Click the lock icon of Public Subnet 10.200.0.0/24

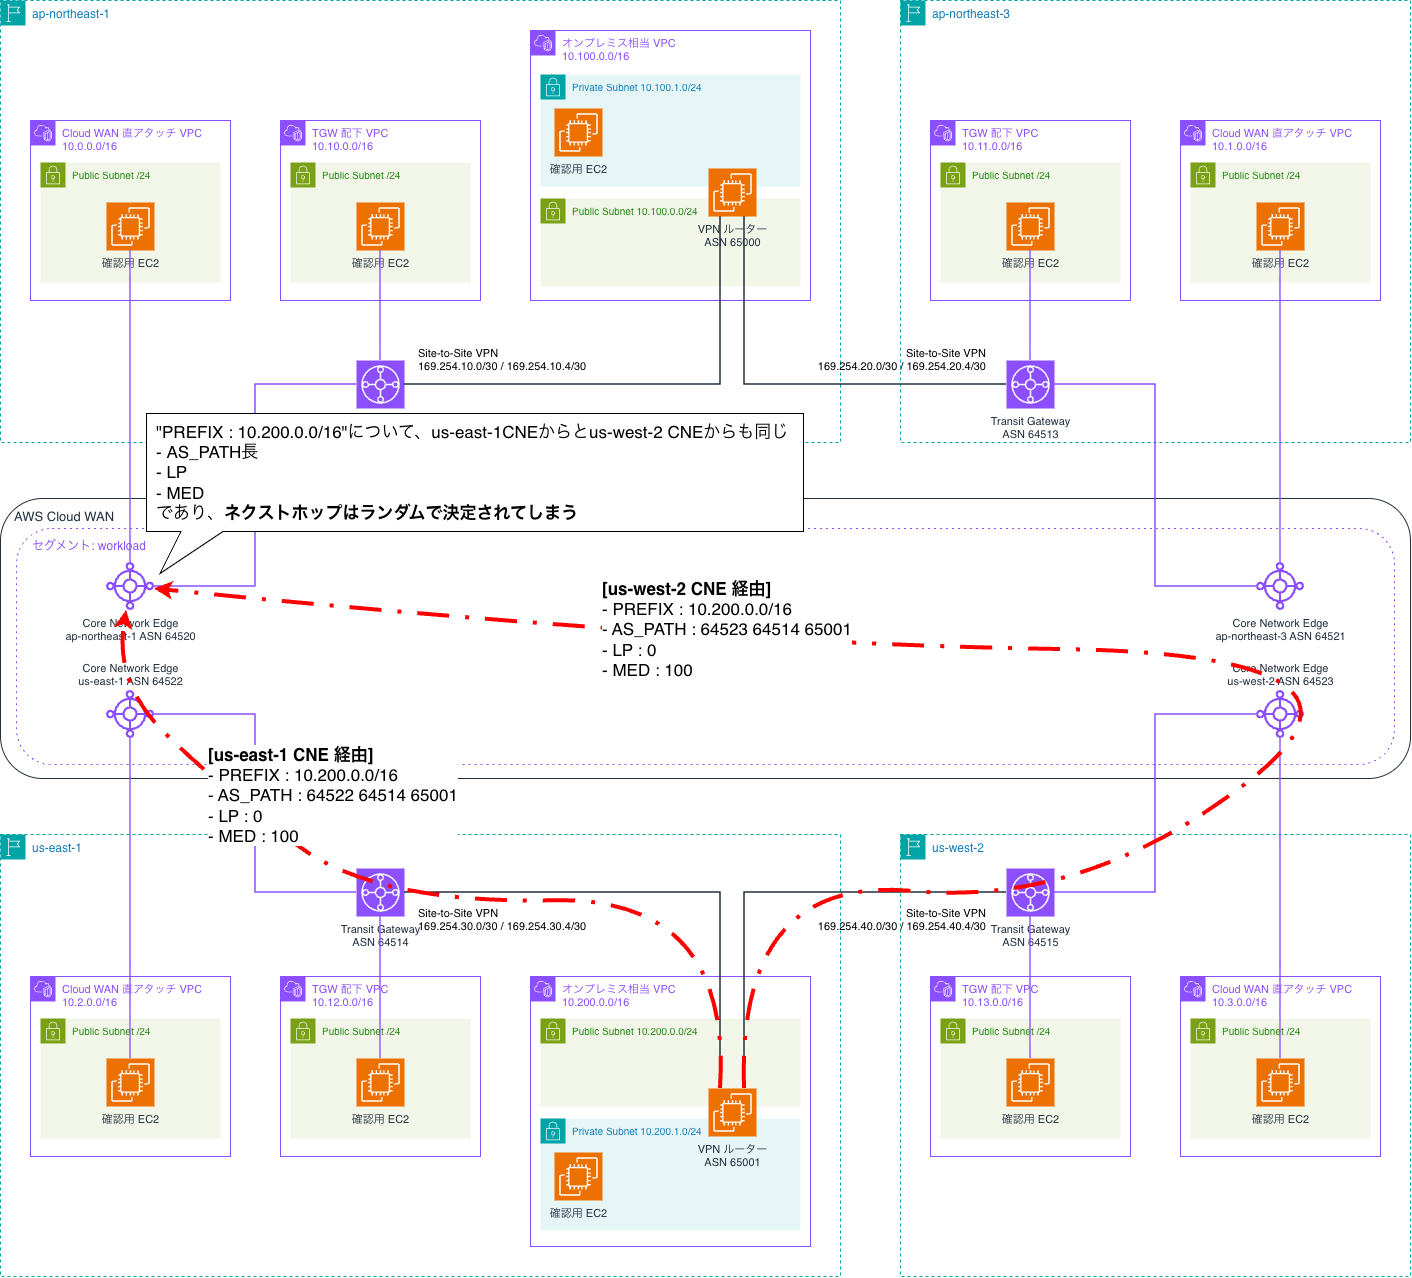[x=553, y=1031]
